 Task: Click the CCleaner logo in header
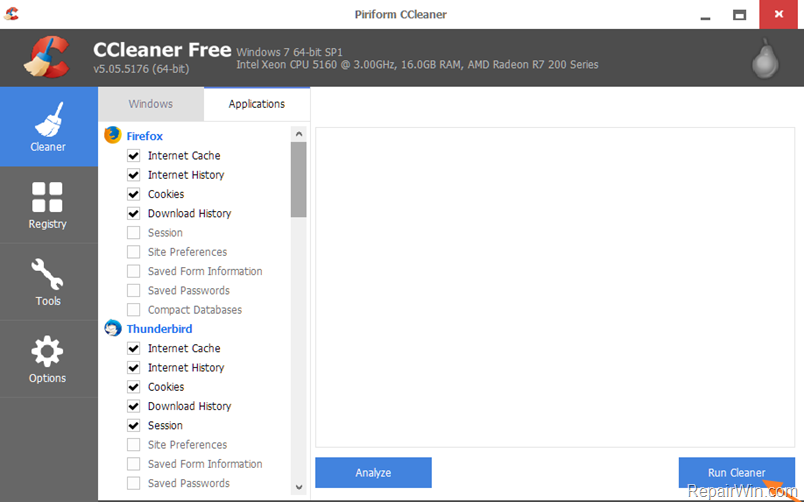click(x=47, y=57)
